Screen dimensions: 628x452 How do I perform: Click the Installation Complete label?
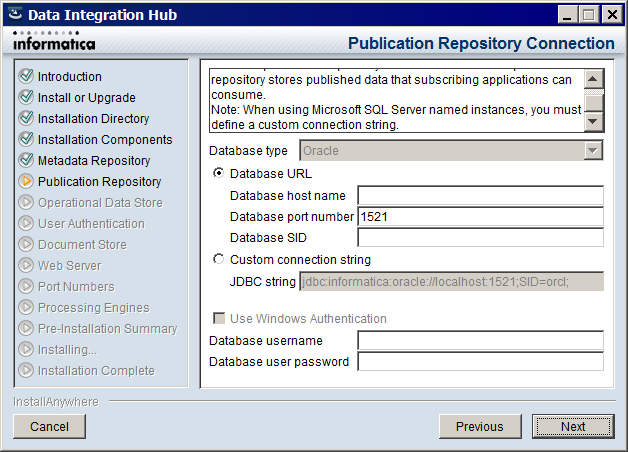96,371
